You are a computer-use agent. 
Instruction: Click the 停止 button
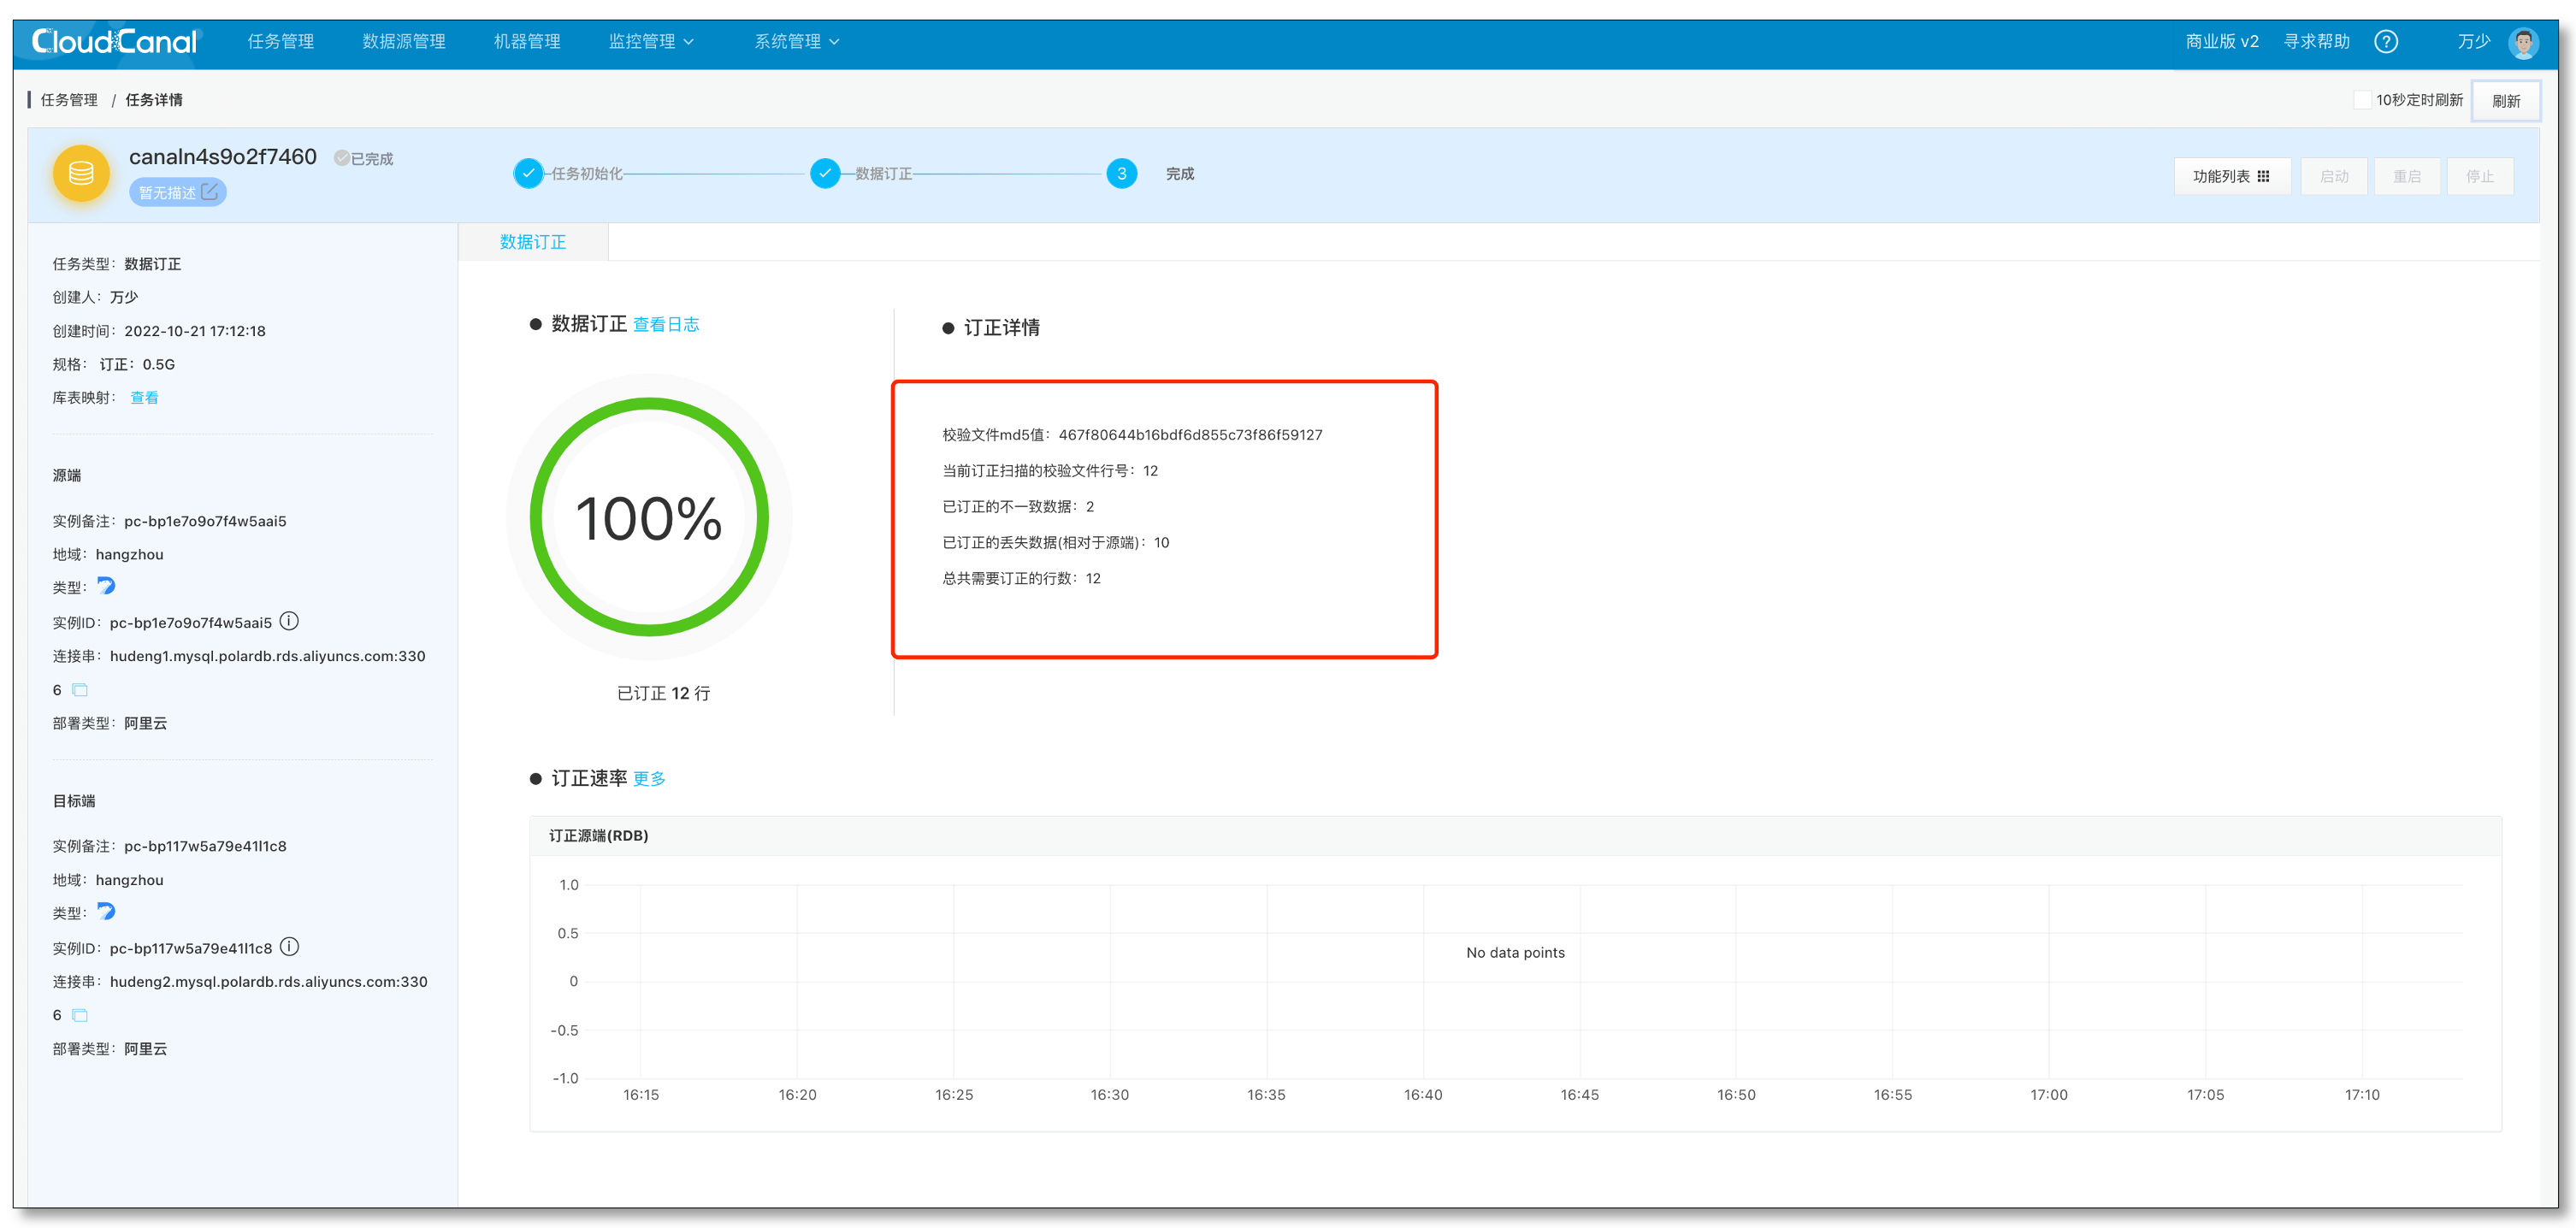click(2479, 176)
